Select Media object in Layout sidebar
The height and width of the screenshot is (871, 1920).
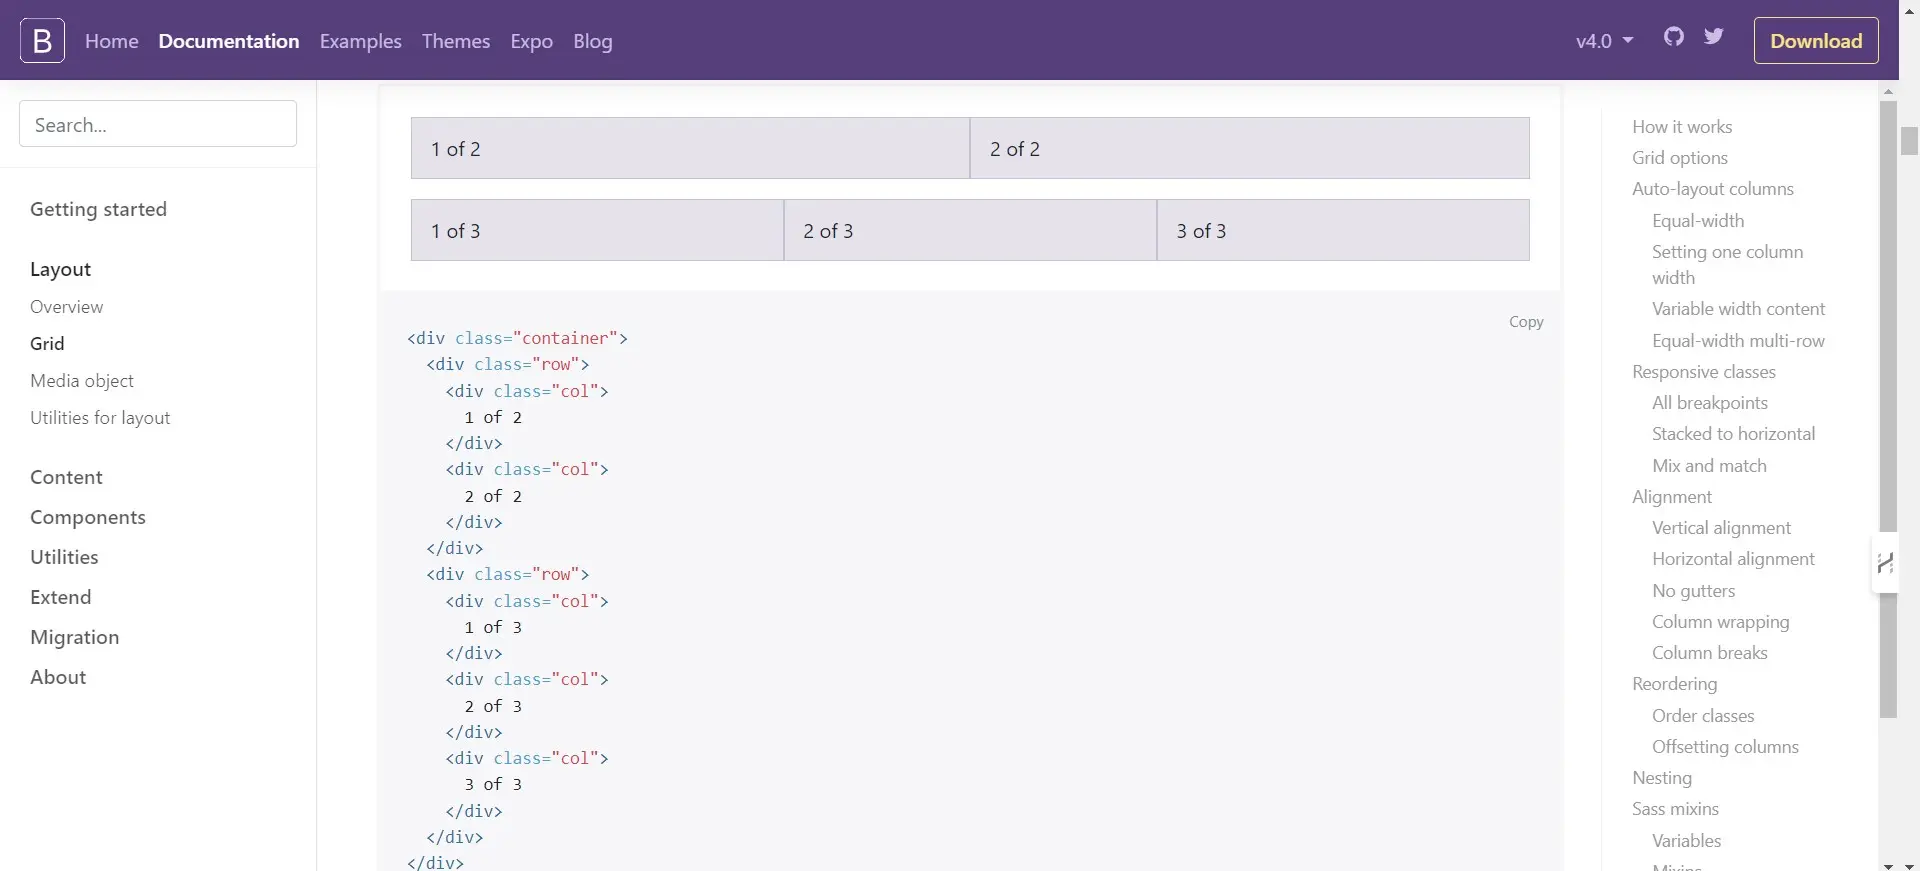point(82,381)
